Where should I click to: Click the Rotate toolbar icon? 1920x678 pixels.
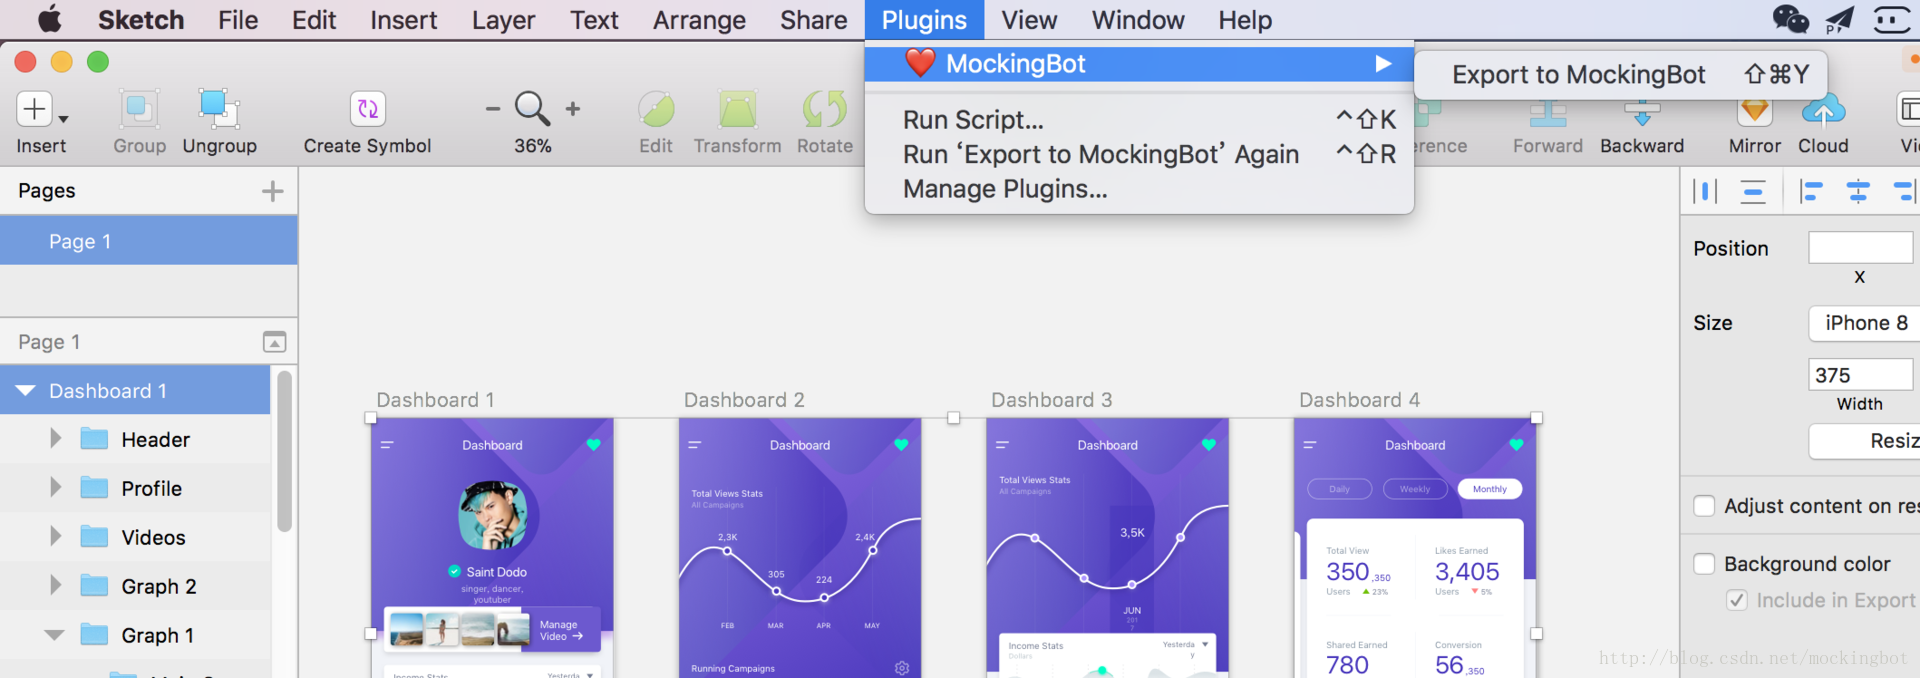(825, 108)
